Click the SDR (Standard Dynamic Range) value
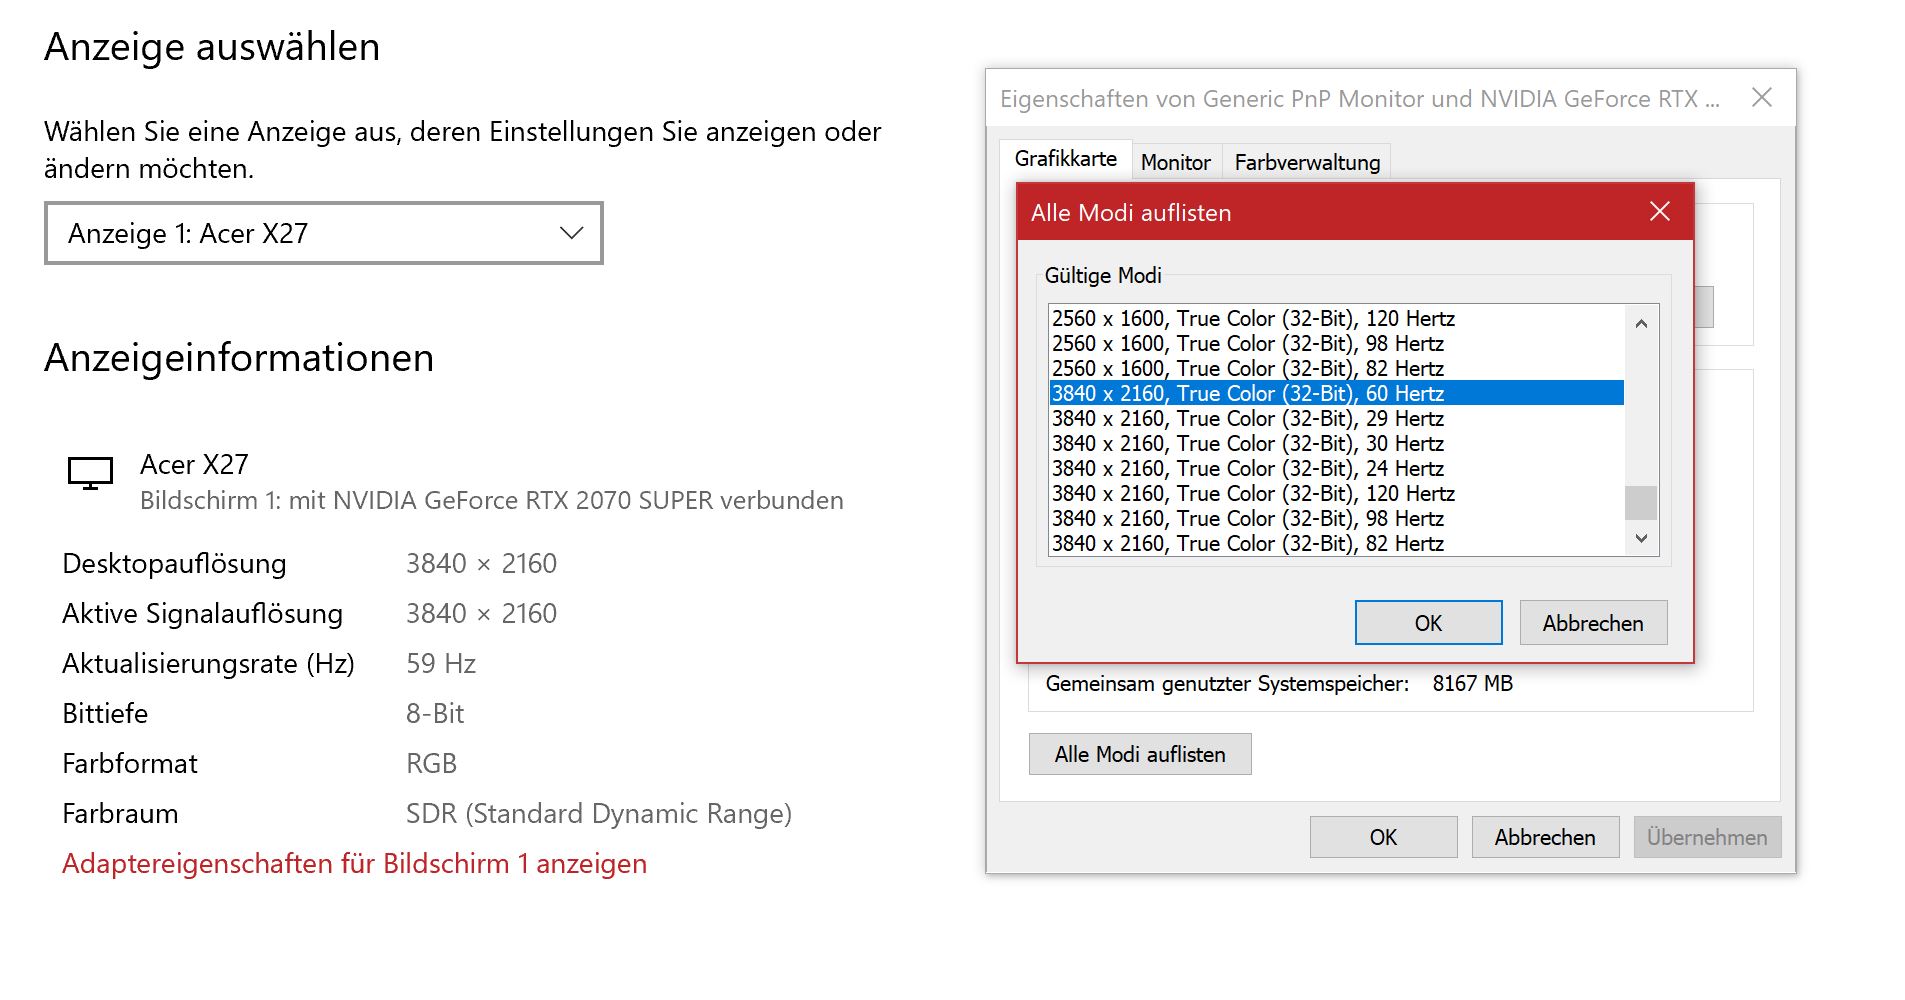Viewport: 1905px width, 1000px height. (x=599, y=813)
